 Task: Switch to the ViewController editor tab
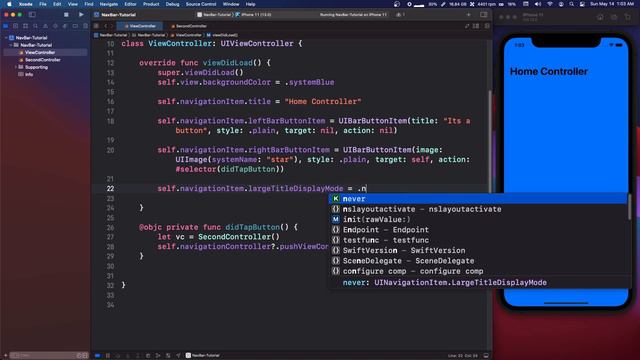click(x=140, y=26)
